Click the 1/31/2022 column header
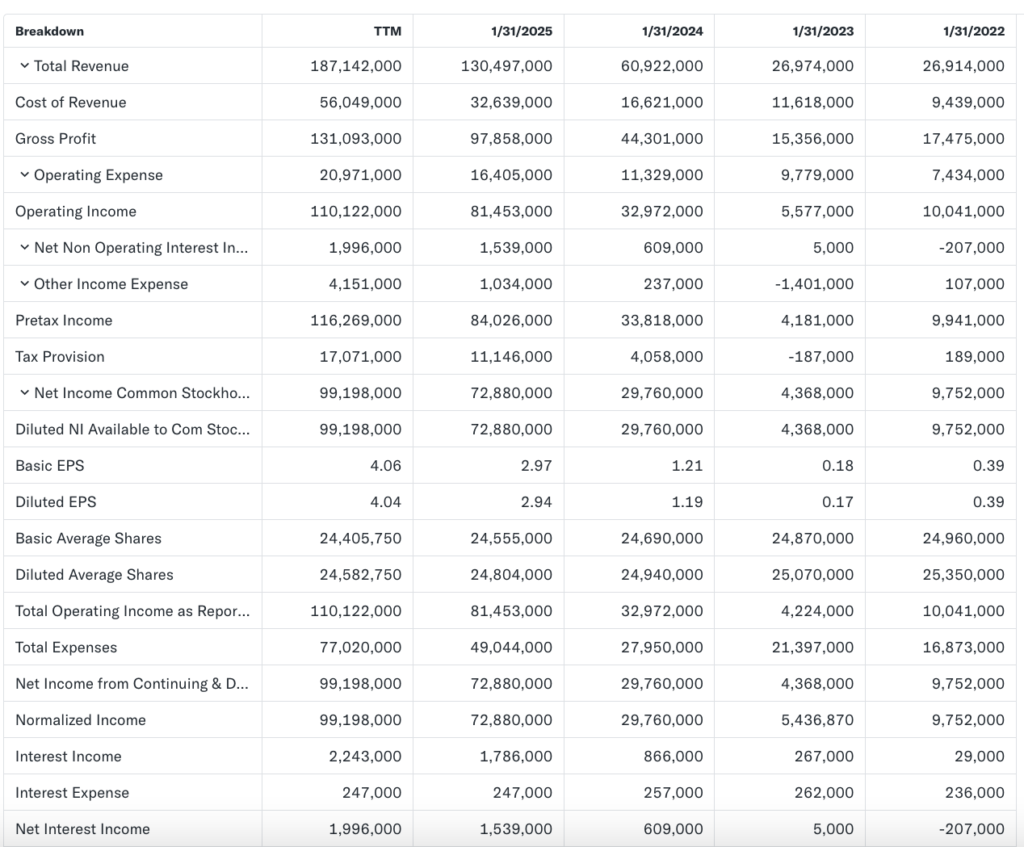Image resolution: width=1024 pixels, height=847 pixels. tap(974, 31)
